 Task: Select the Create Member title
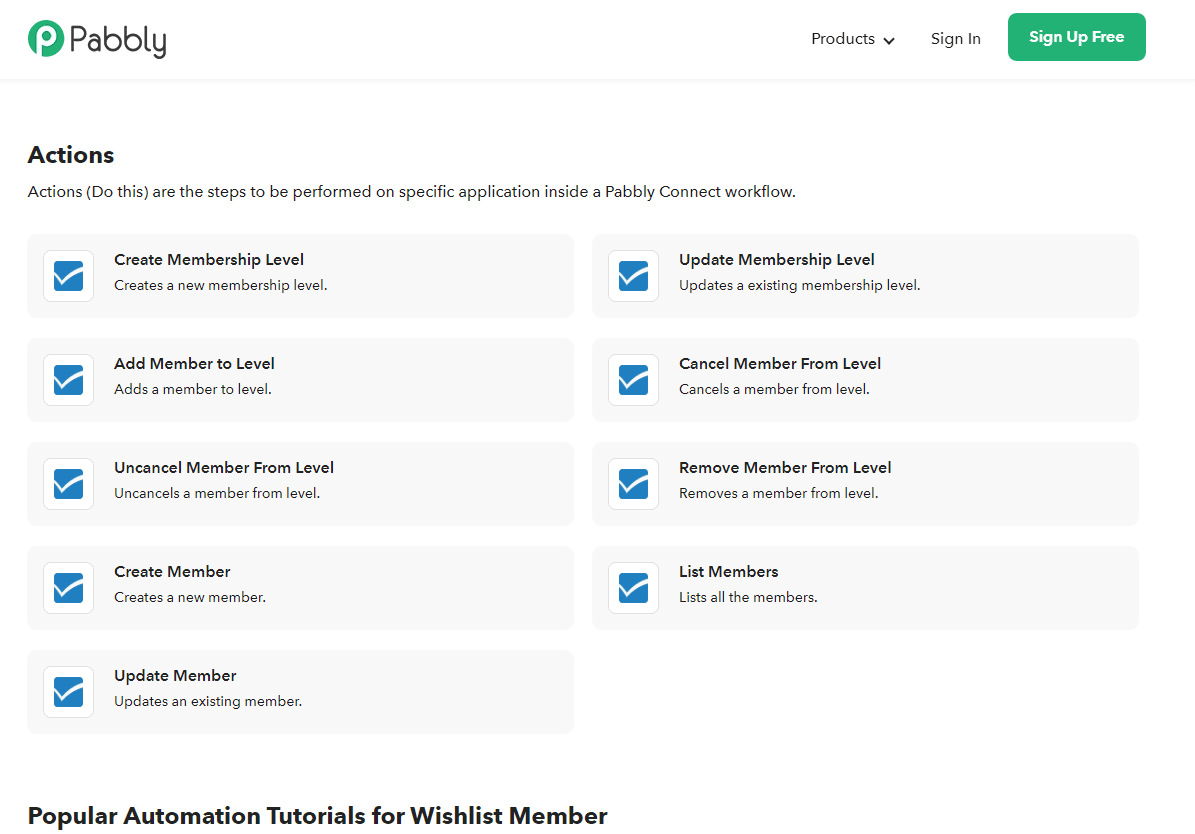point(172,572)
